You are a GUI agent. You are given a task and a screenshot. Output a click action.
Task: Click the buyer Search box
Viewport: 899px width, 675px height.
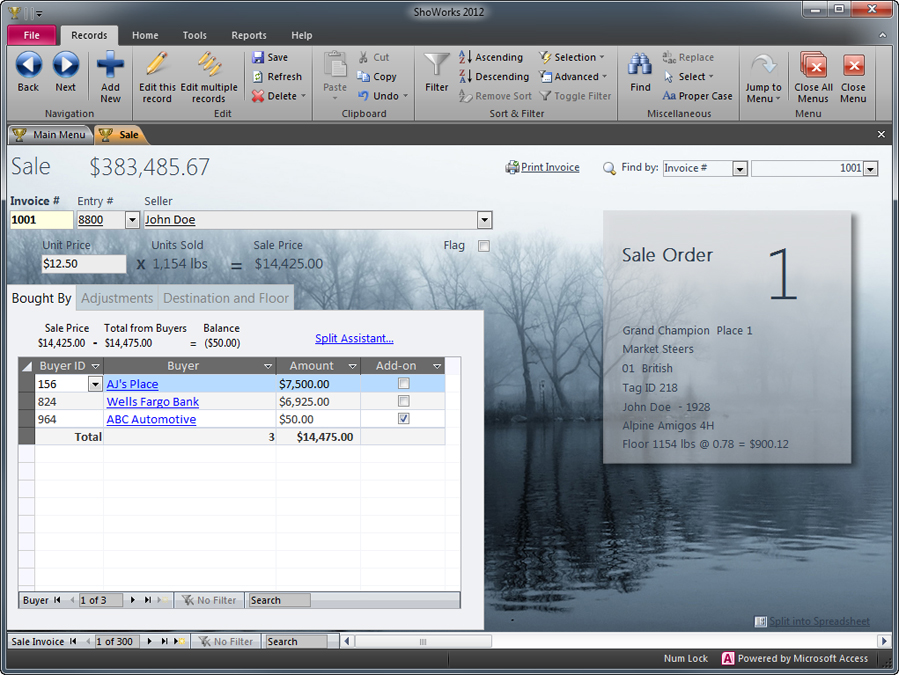coord(278,600)
